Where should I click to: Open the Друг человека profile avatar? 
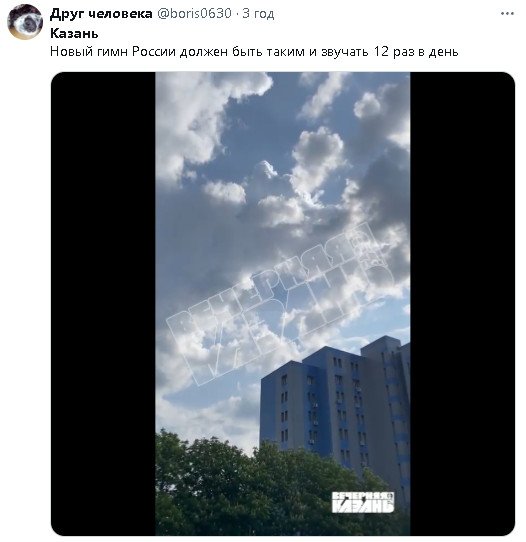point(25,22)
